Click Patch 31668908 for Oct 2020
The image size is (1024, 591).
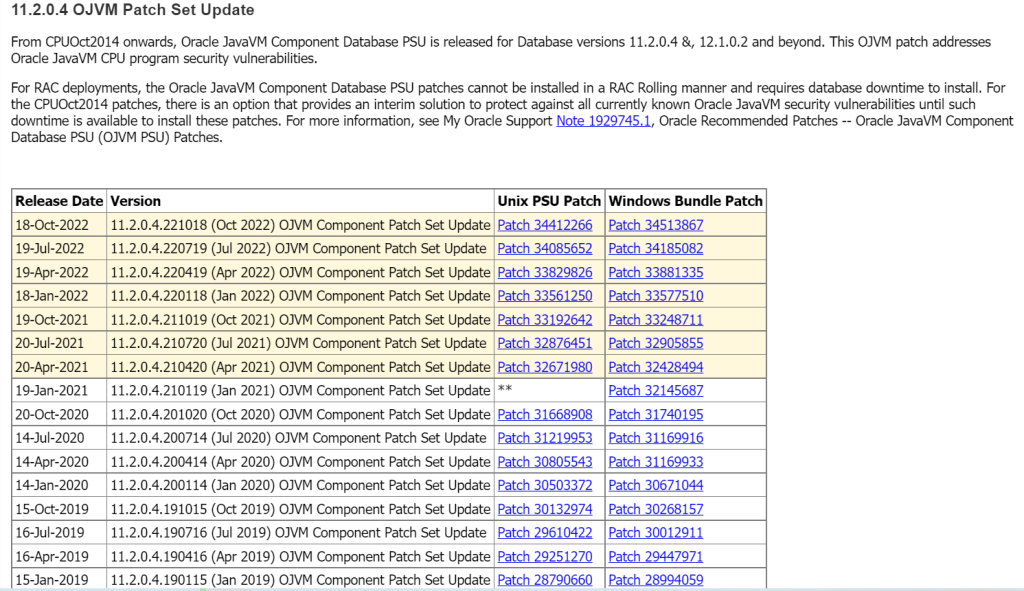(x=545, y=414)
